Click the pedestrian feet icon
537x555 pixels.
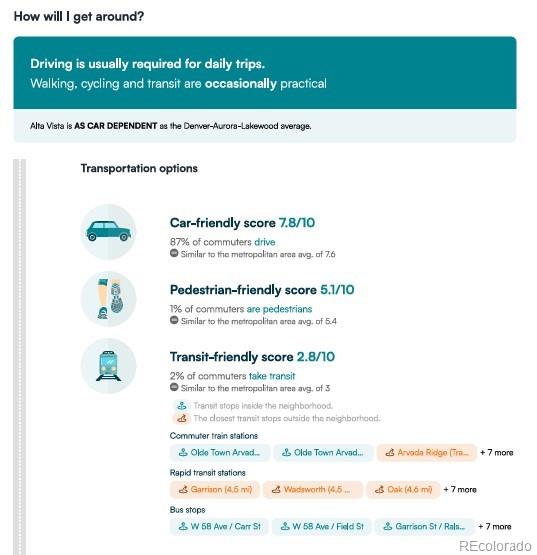(108, 299)
